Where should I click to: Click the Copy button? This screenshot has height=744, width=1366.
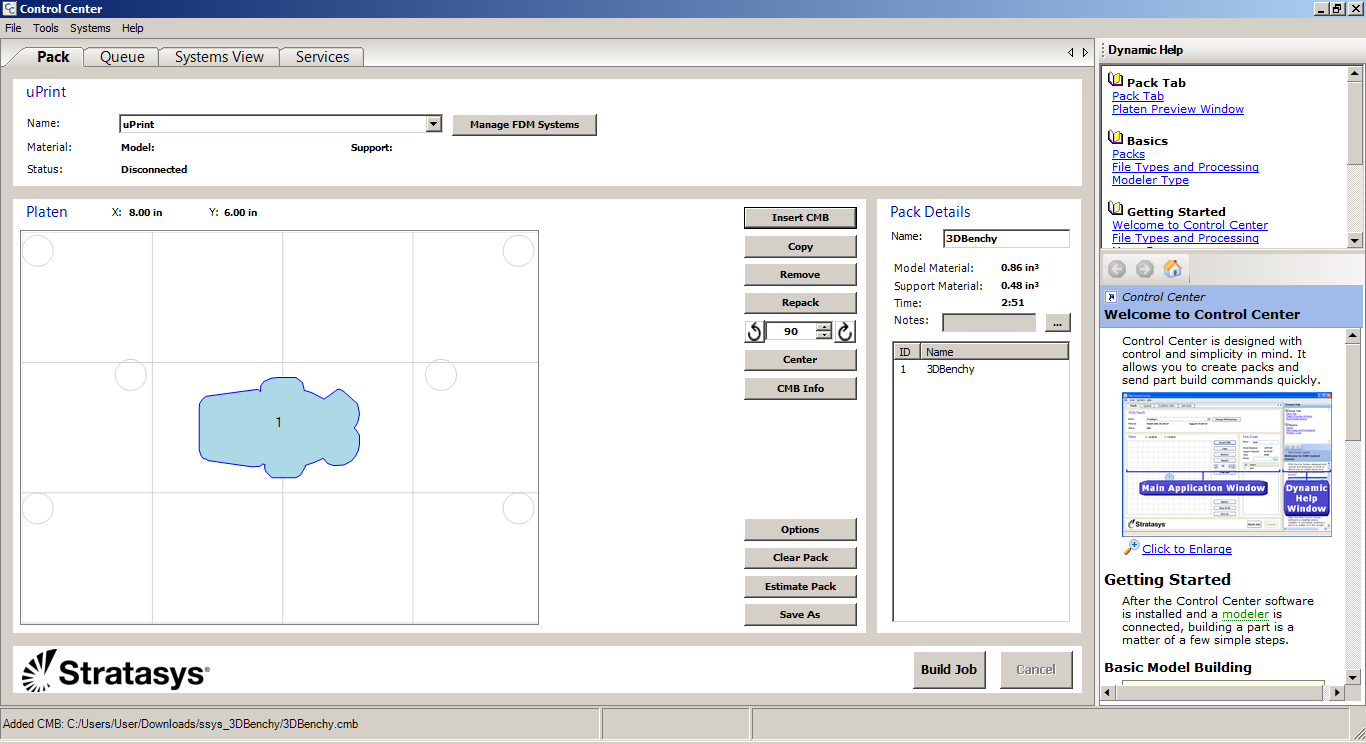point(800,246)
